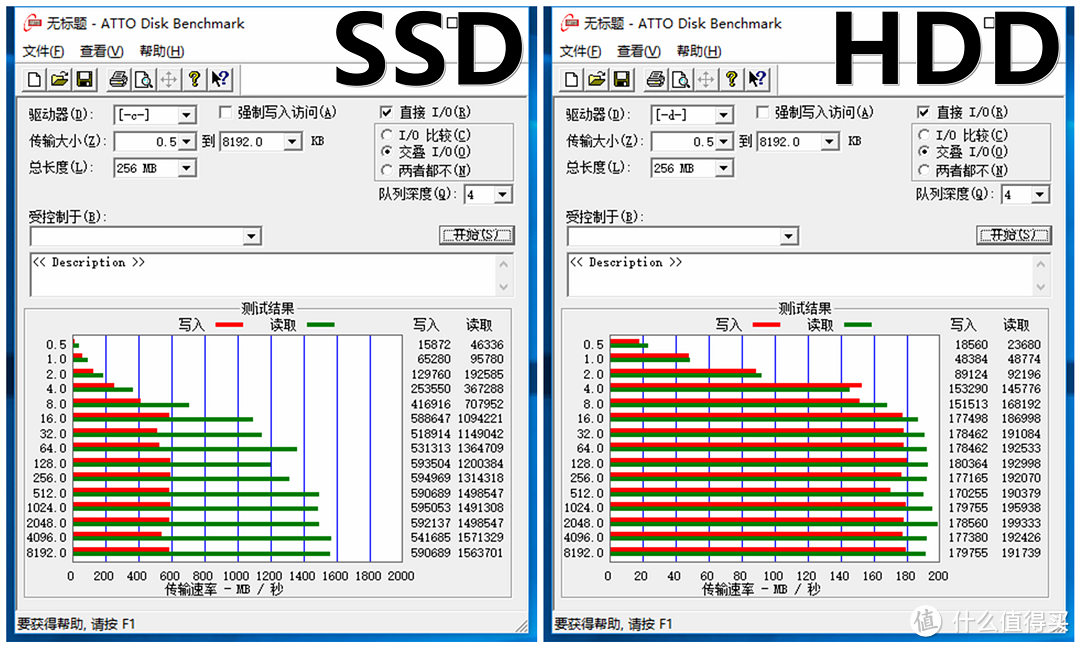Click Description scrollbar up arrow in HDD window
Image resolution: width=1080 pixels, height=648 pixels.
(1041, 264)
